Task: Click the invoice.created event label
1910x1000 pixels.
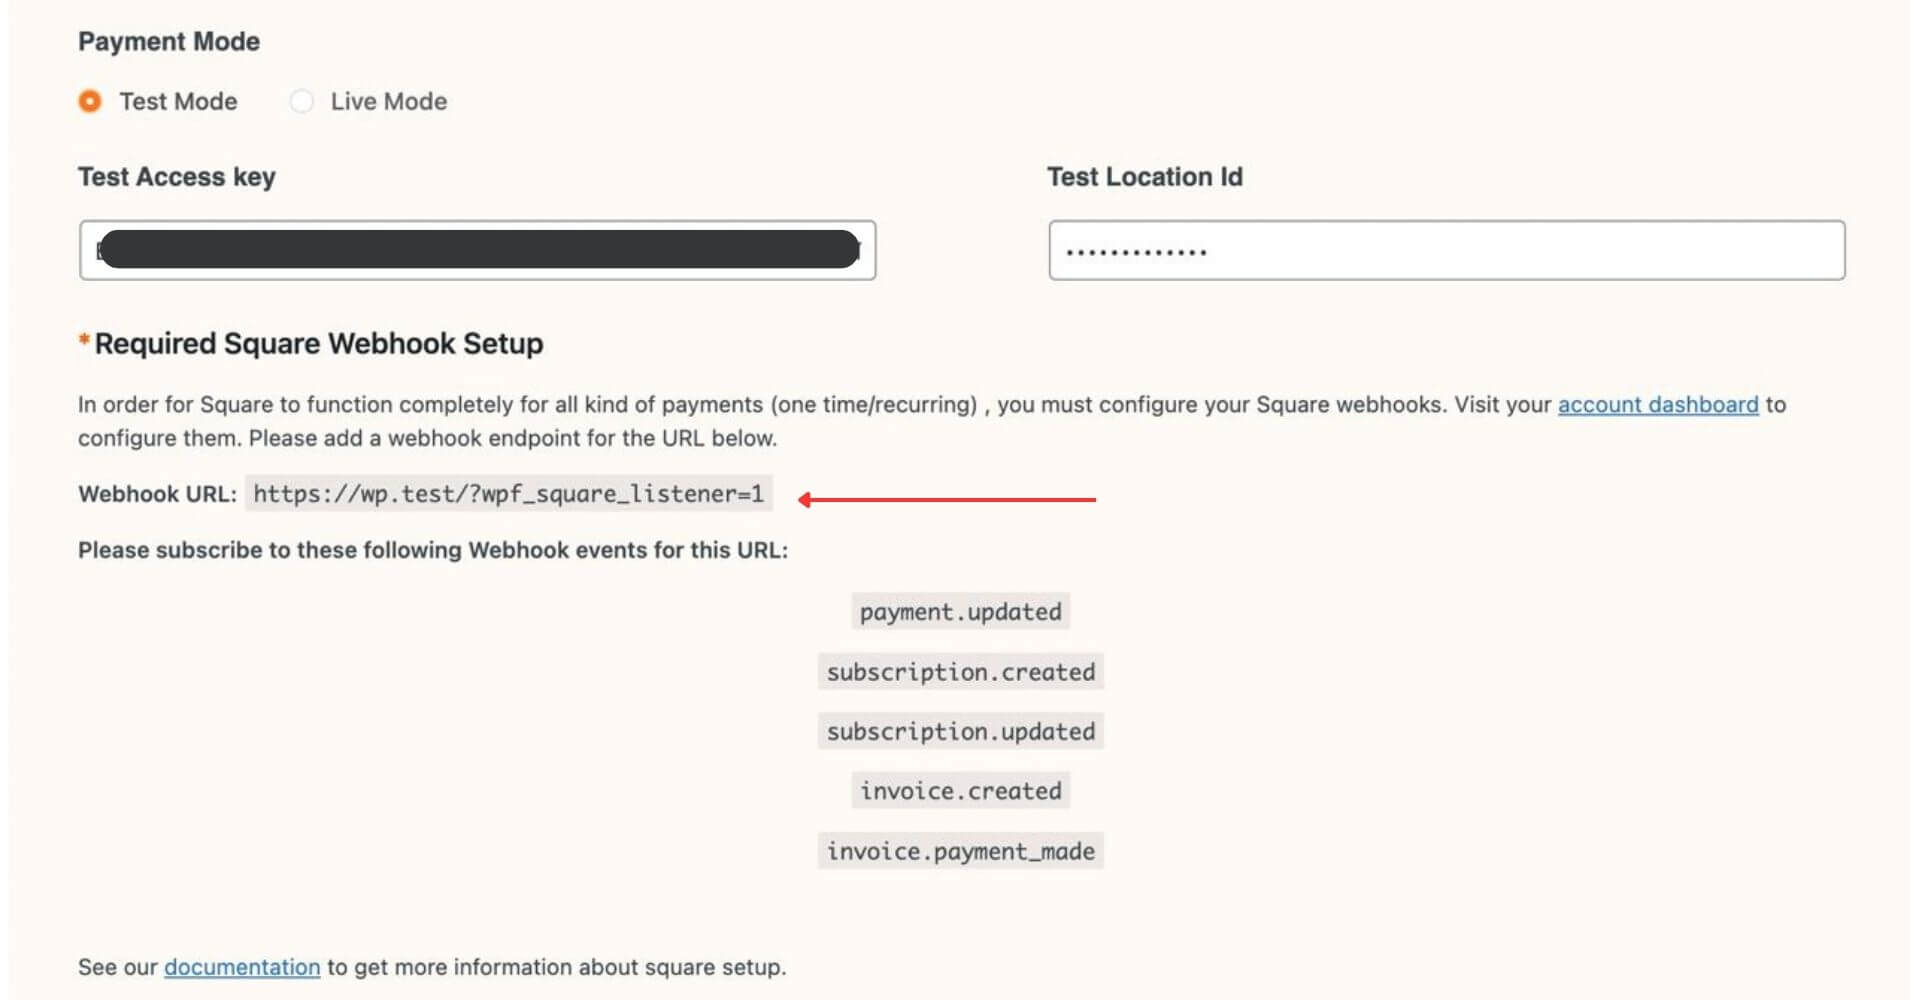Action: (x=959, y=790)
